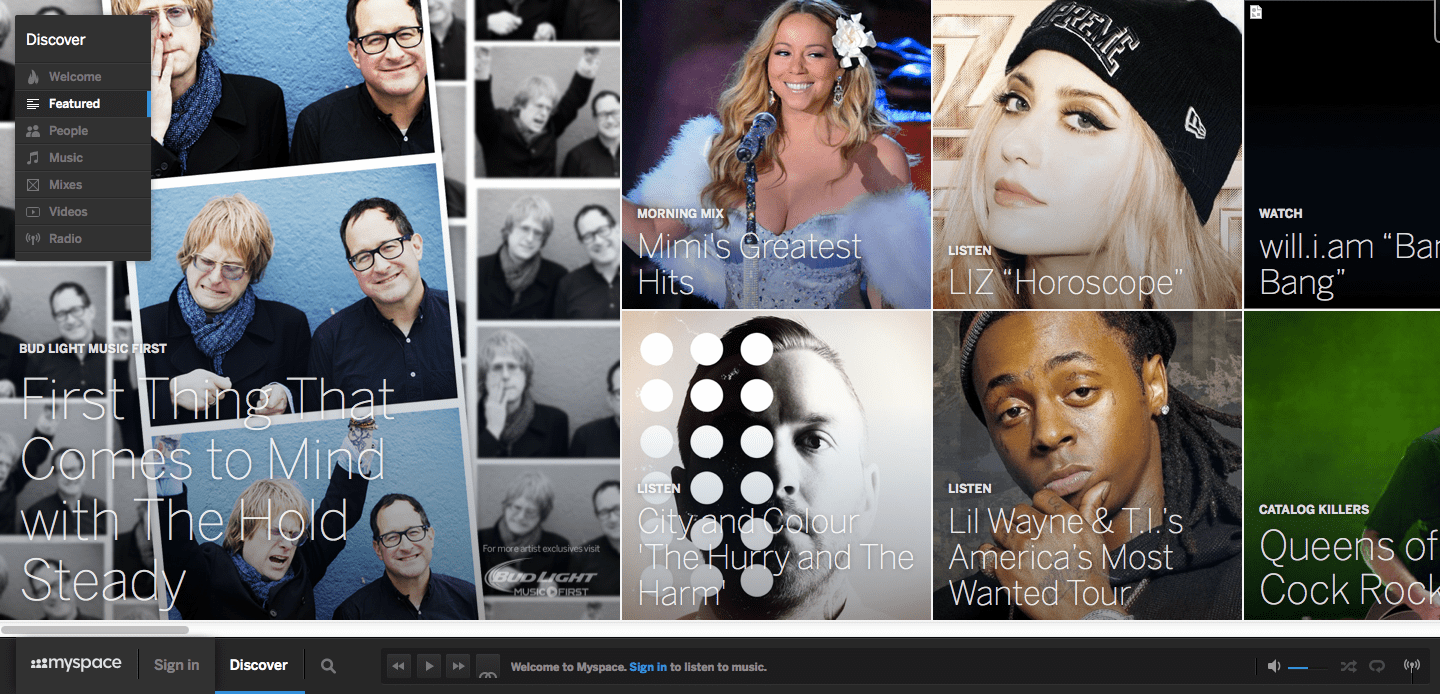This screenshot has height=694, width=1440.
Task: Switch to the Discover tab in the player bar
Action: pos(258,665)
